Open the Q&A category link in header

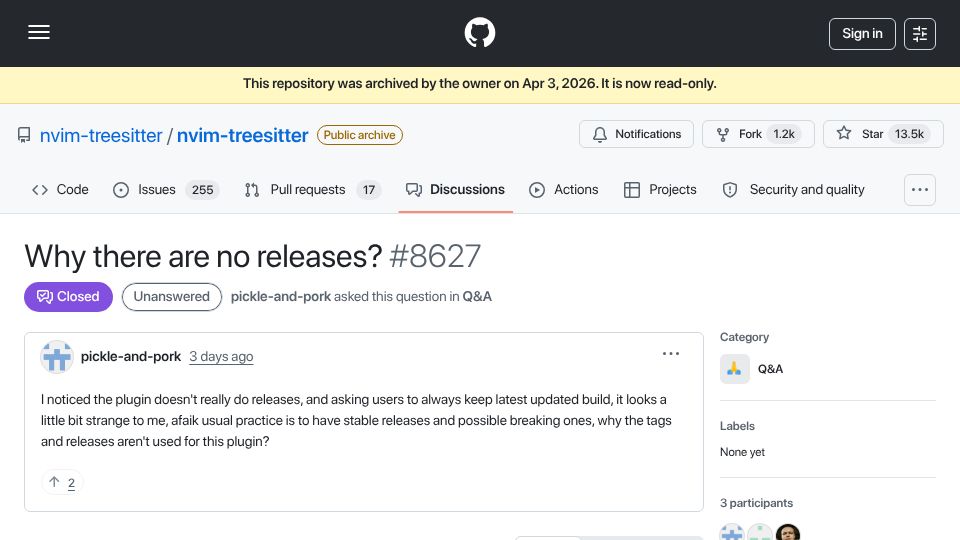tap(477, 297)
